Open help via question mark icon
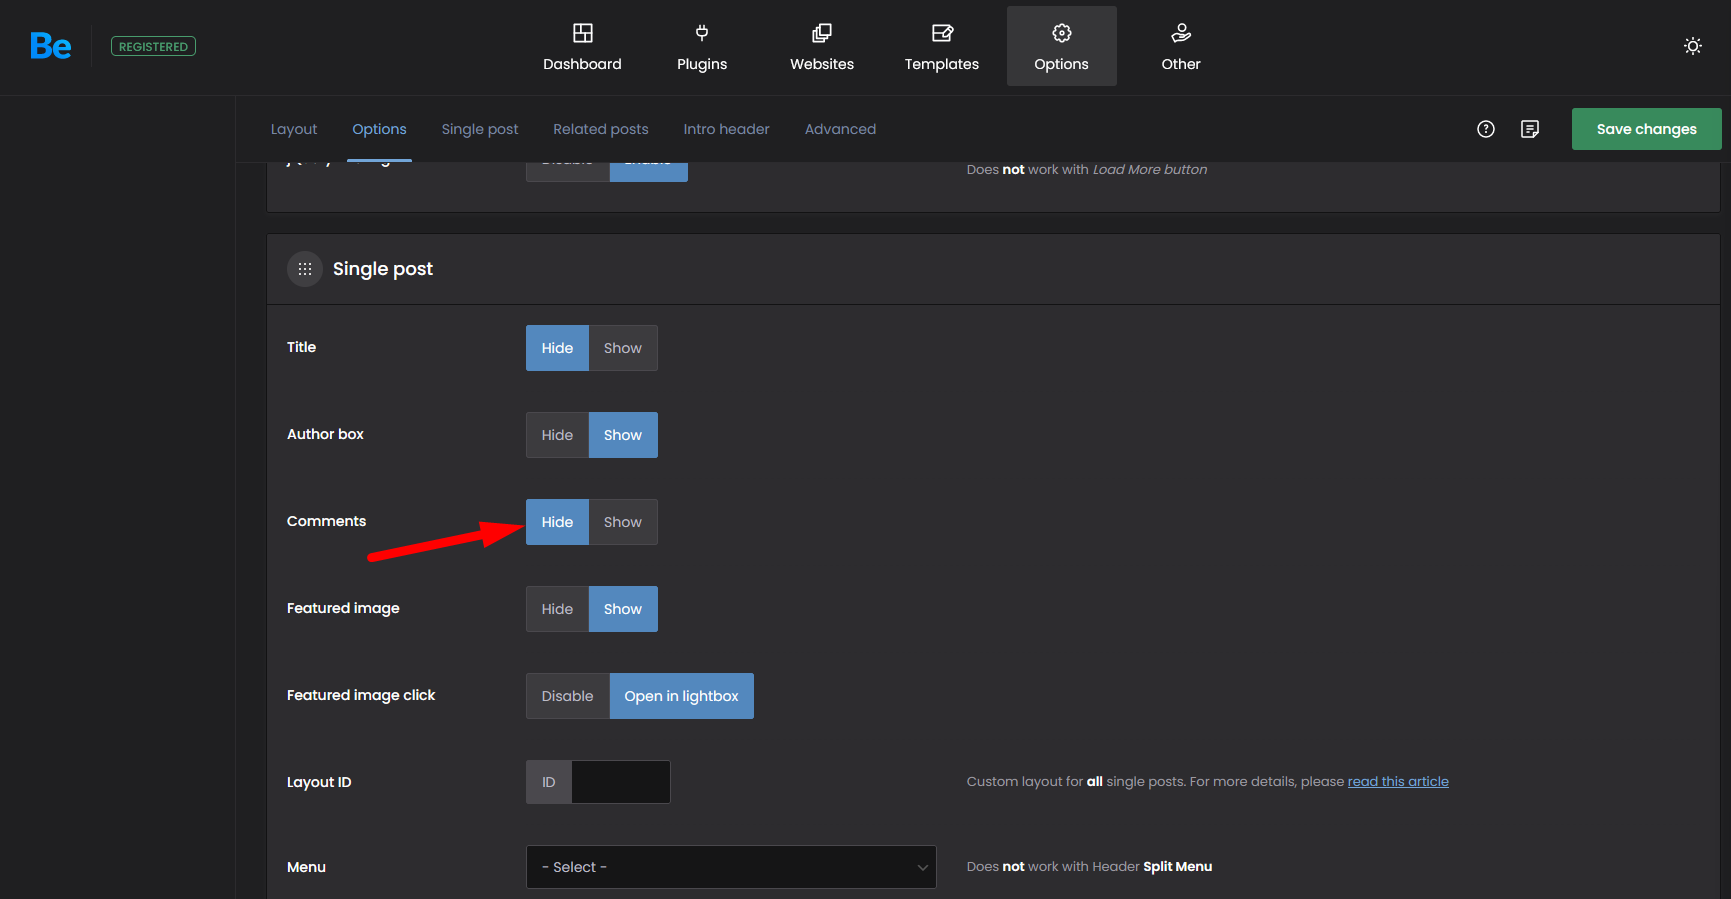Image resolution: width=1731 pixels, height=899 pixels. point(1486,129)
